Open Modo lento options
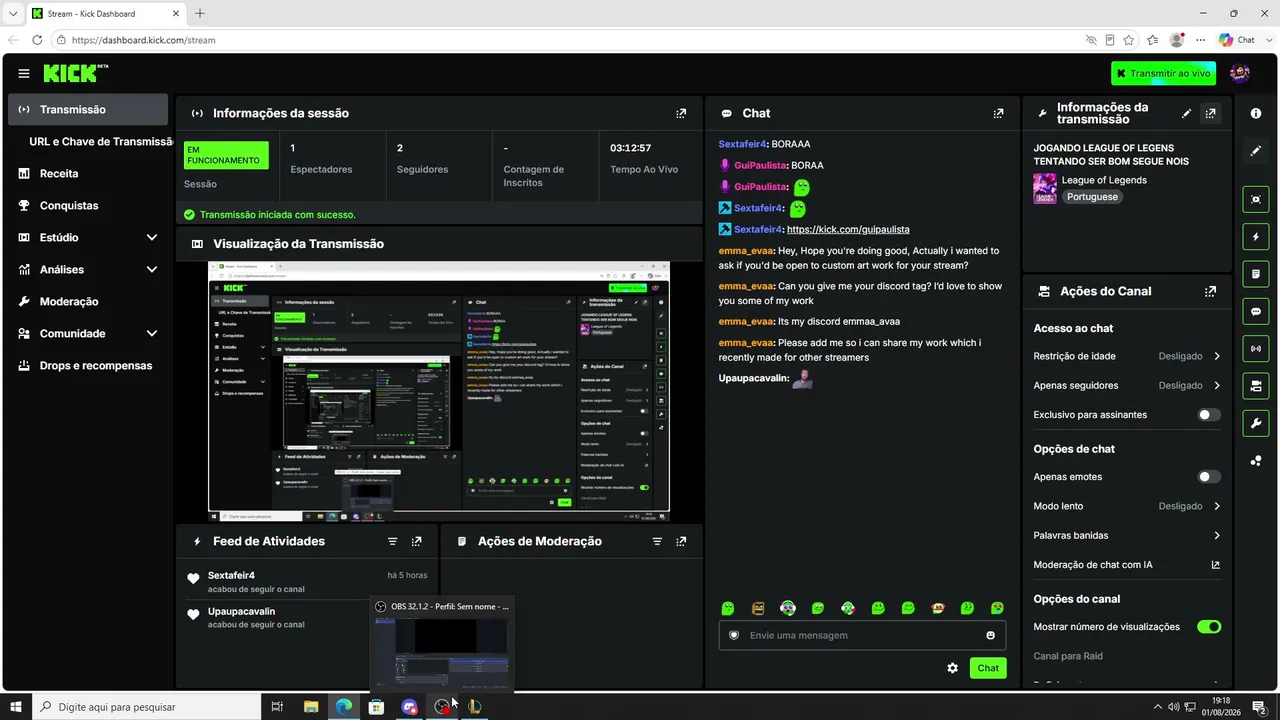1280x720 pixels. pyautogui.click(x=1127, y=506)
